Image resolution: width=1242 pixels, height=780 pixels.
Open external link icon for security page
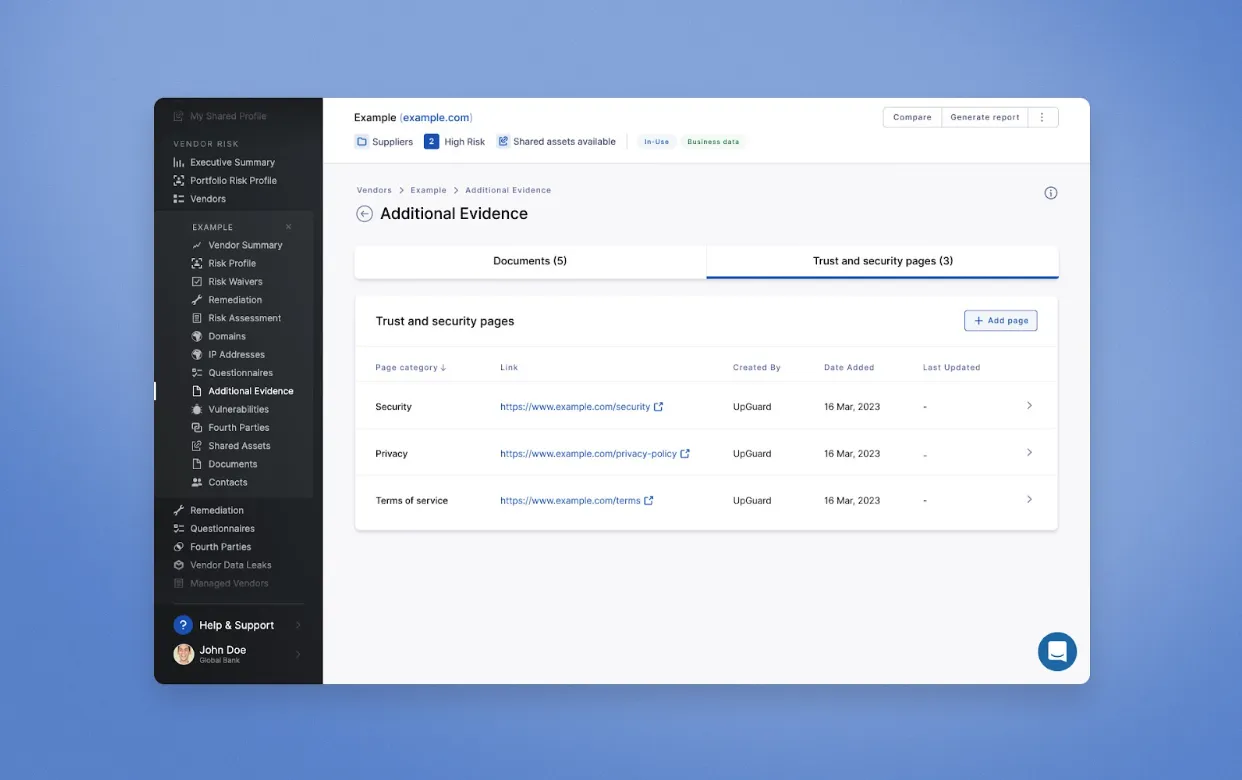659,407
